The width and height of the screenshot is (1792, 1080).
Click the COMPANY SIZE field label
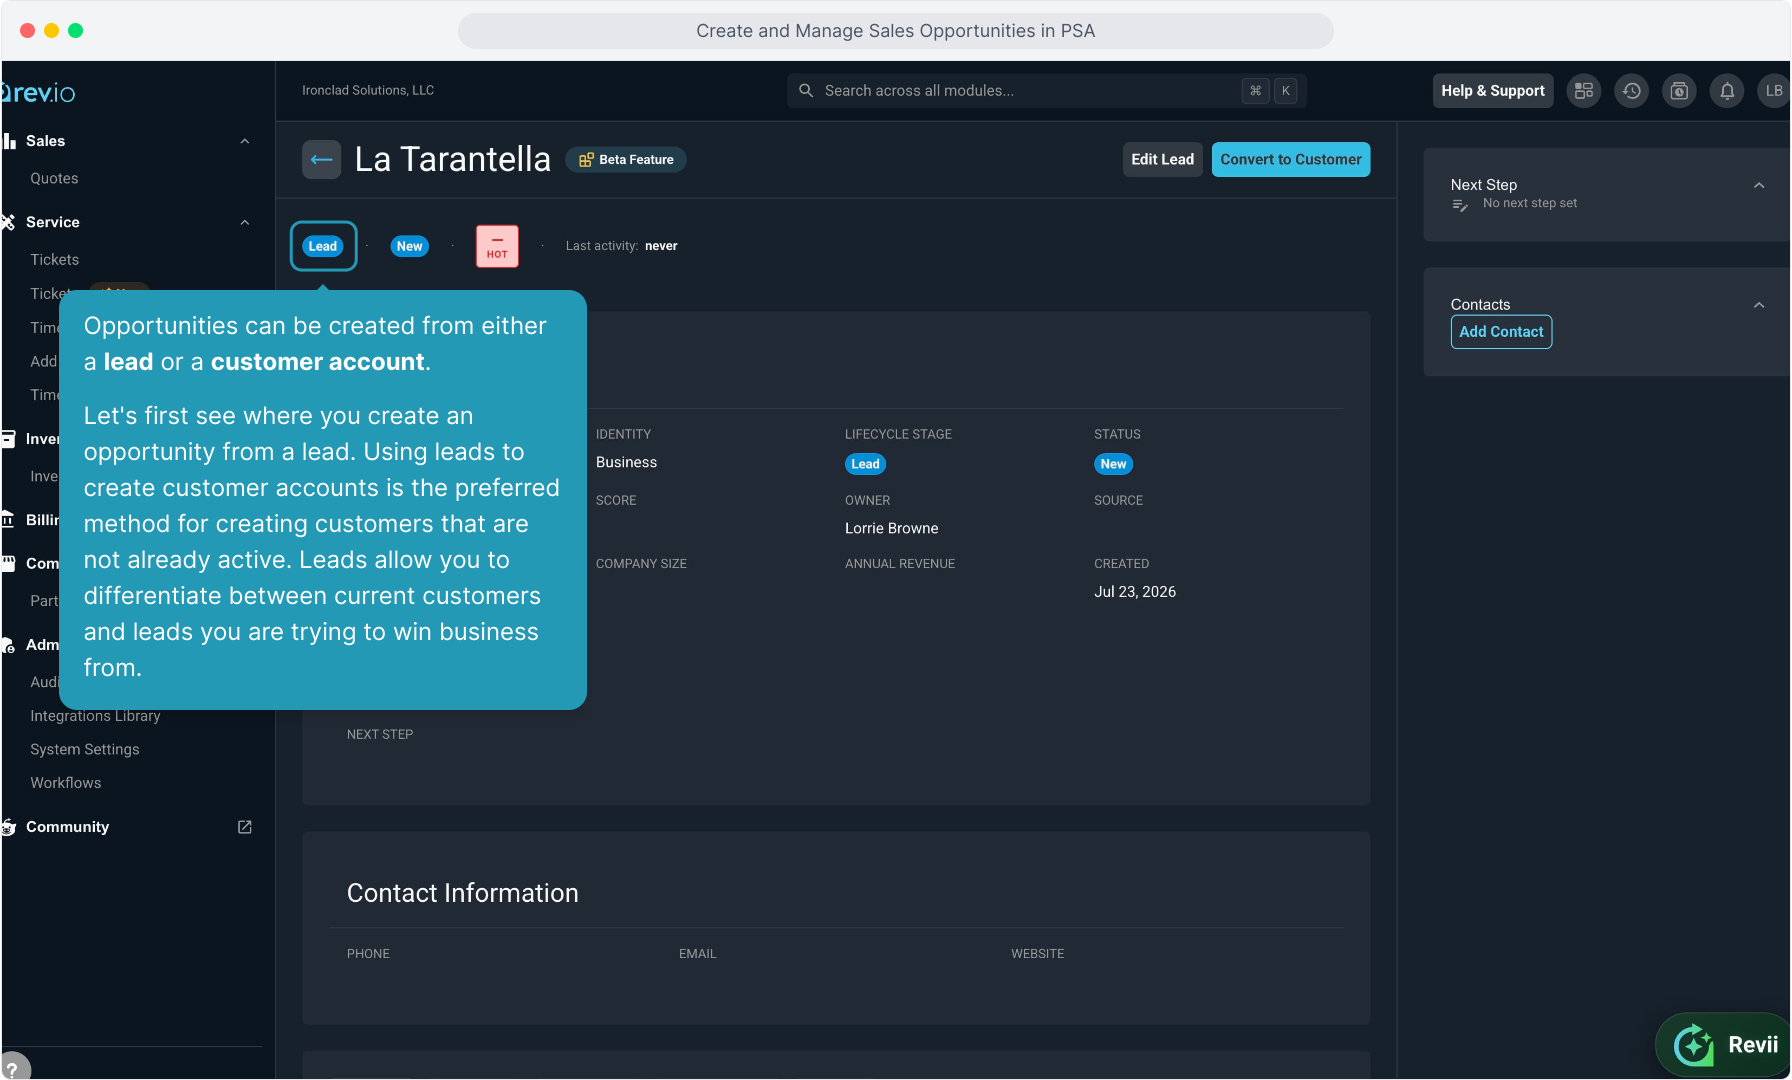click(x=642, y=564)
